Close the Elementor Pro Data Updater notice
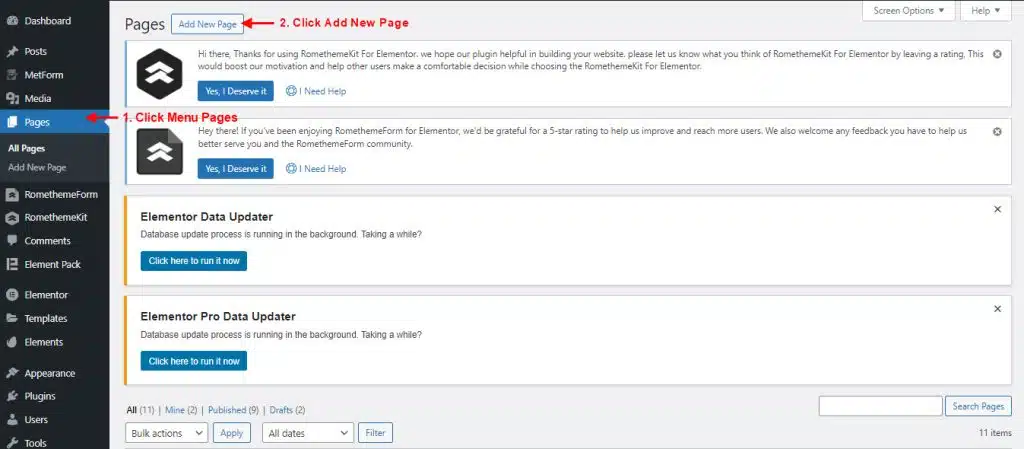The width and height of the screenshot is (1024, 449). click(x=997, y=309)
